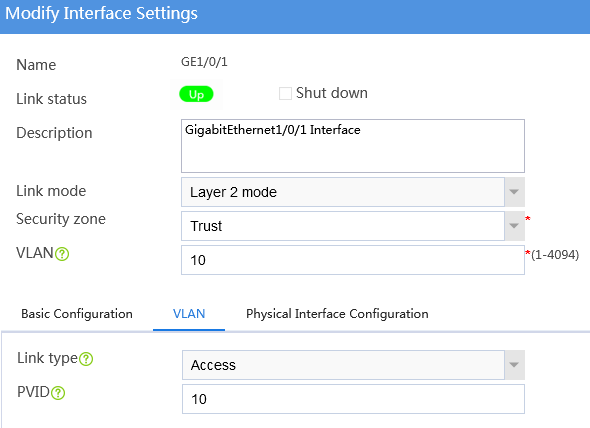
Task: Click the PVID input field
Action: 353,399
